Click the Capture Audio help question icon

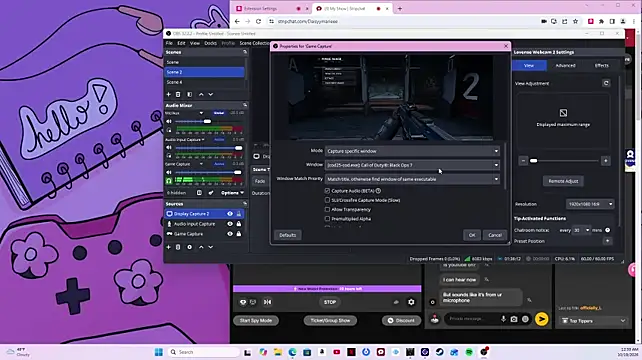coord(378,191)
